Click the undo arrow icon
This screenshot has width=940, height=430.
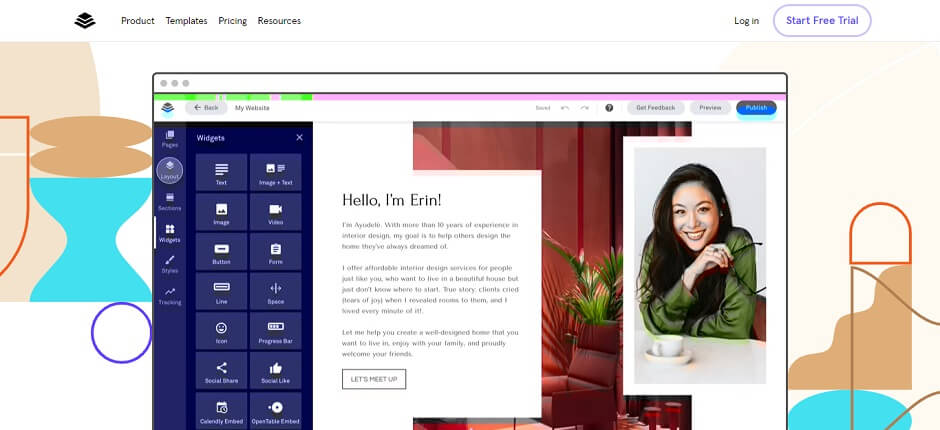565,108
